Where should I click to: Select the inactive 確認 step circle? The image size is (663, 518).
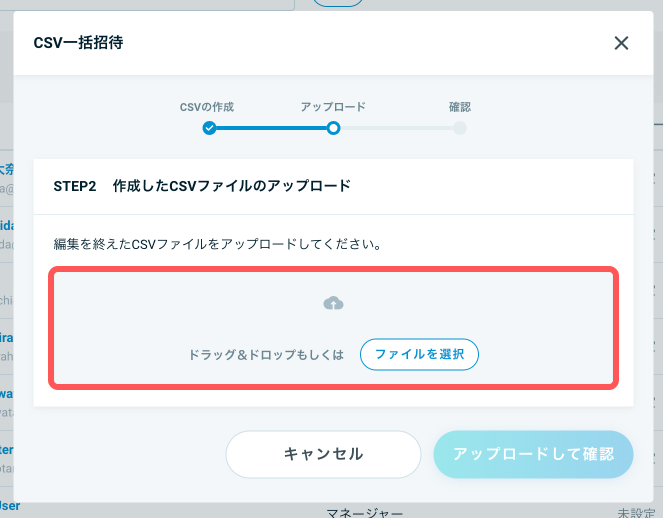point(460,128)
